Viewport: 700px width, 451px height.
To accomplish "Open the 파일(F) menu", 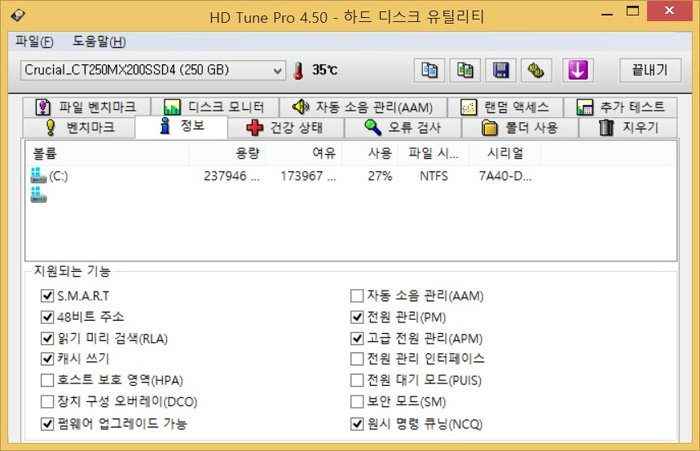I will pos(34,42).
